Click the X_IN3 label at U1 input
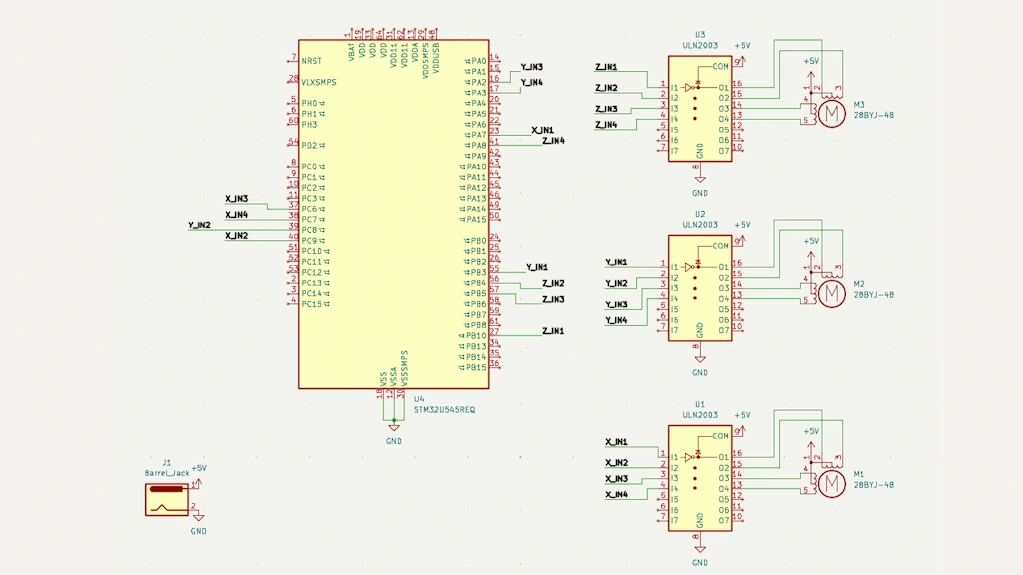1023x575 pixels. click(617, 479)
